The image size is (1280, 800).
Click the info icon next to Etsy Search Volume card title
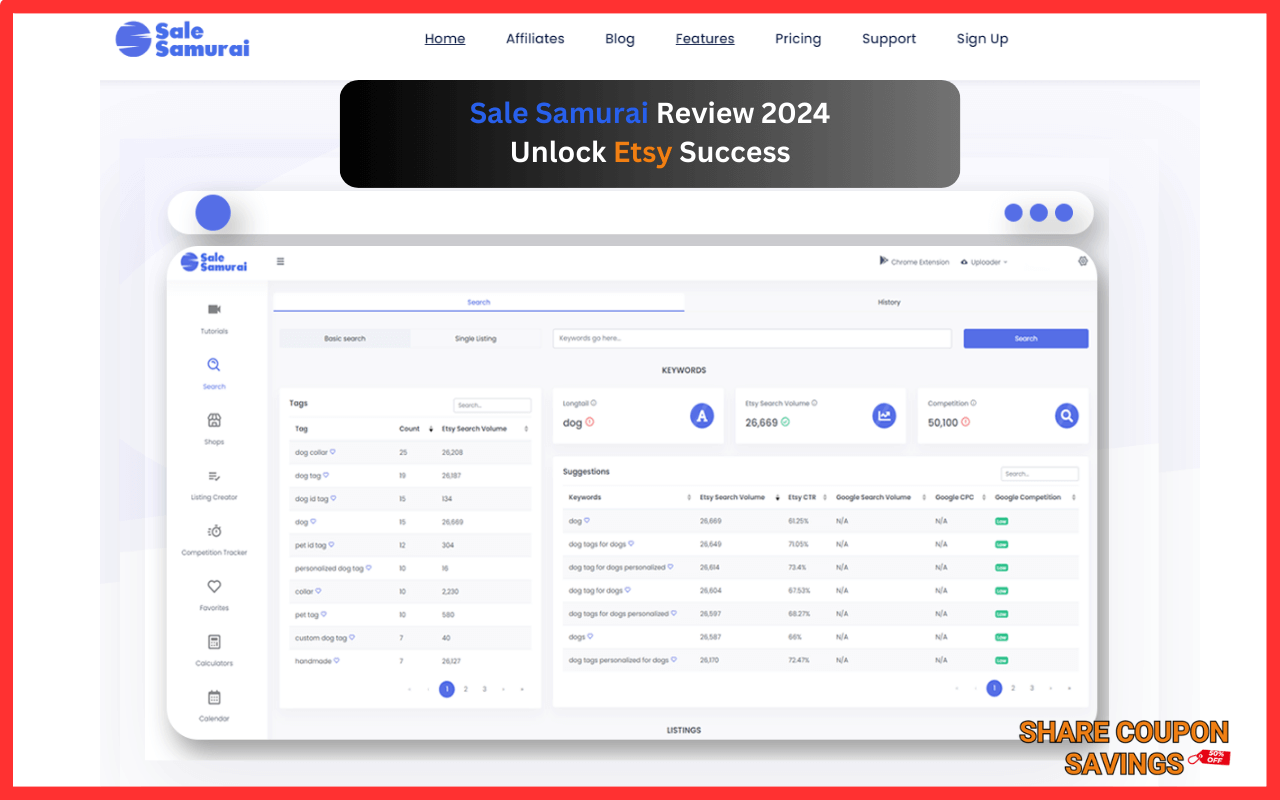point(814,403)
